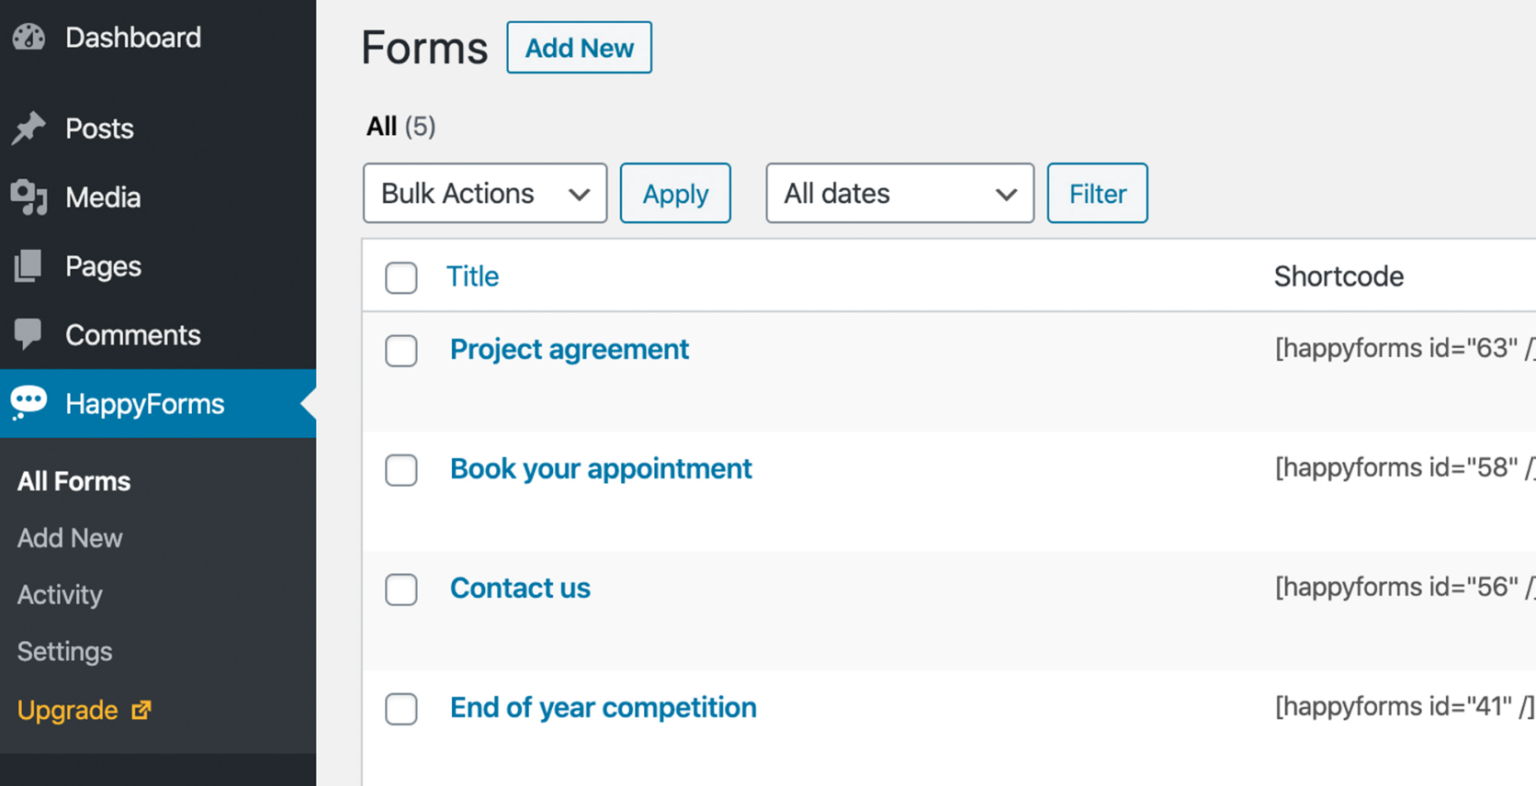
Task: Expand the All dates dropdown
Action: [898, 193]
